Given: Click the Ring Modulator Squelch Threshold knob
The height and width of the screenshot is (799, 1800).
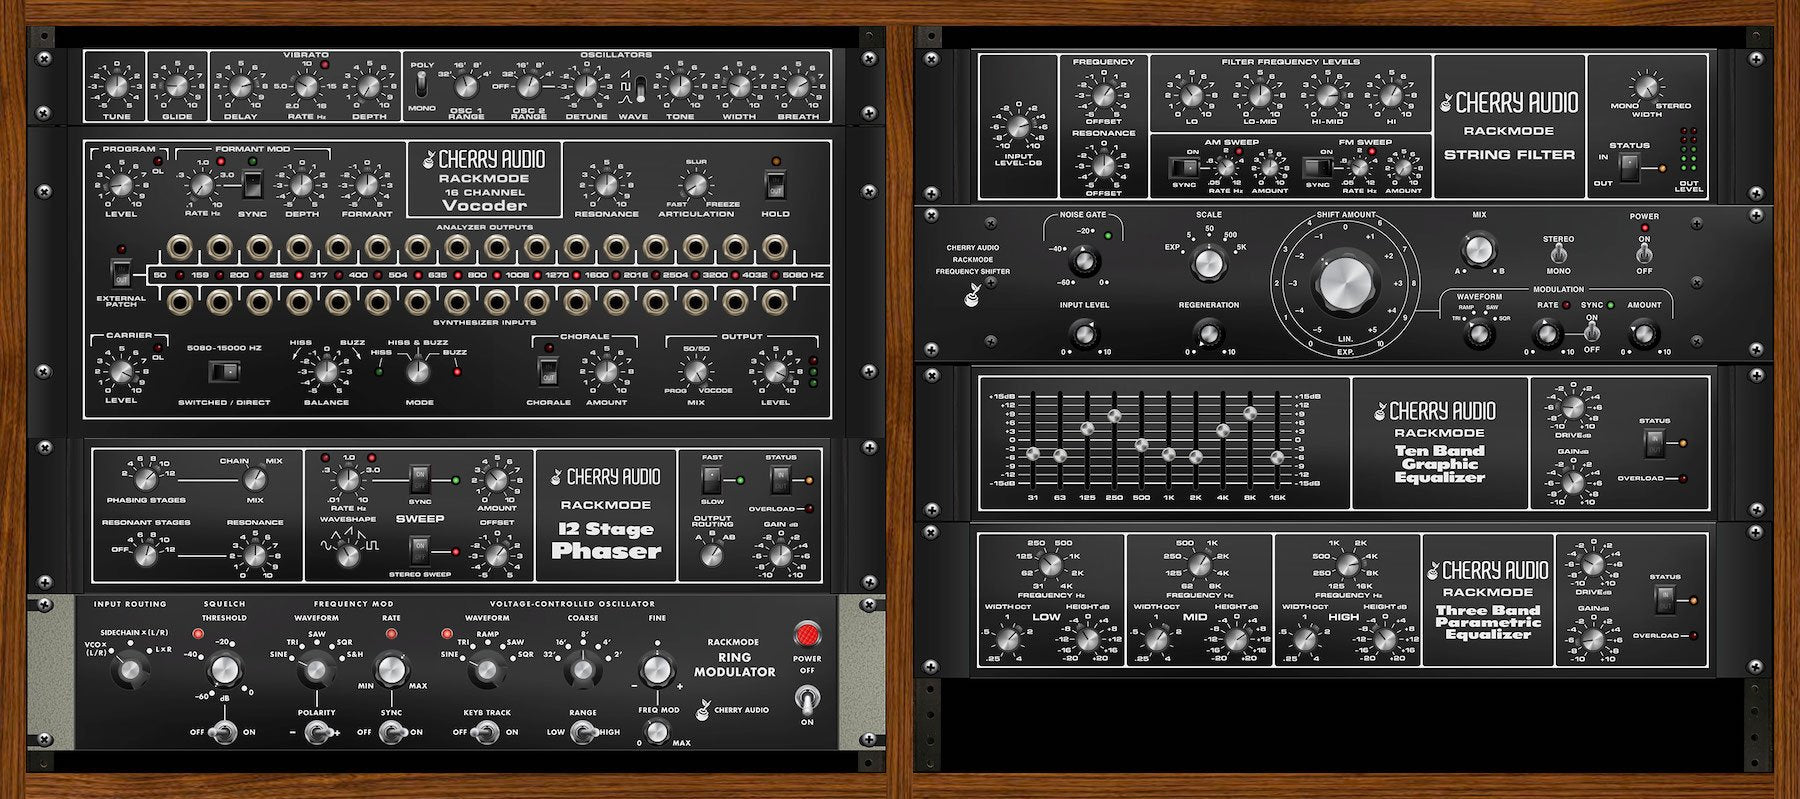Looking at the screenshot, I should [224, 668].
